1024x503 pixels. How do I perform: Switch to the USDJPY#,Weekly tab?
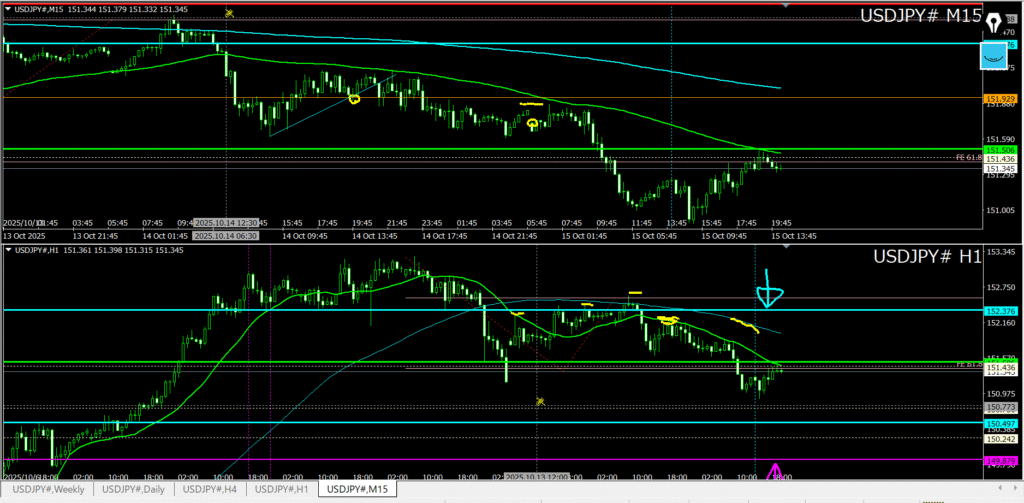click(47, 489)
